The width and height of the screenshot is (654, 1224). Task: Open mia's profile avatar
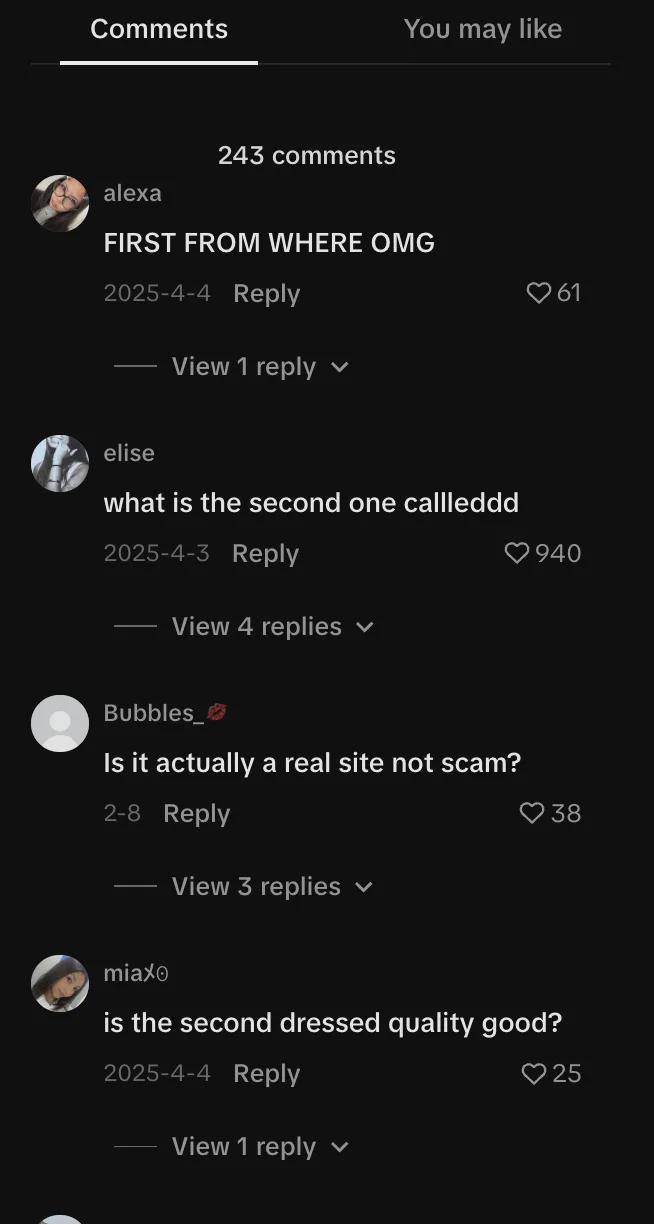[60, 983]
